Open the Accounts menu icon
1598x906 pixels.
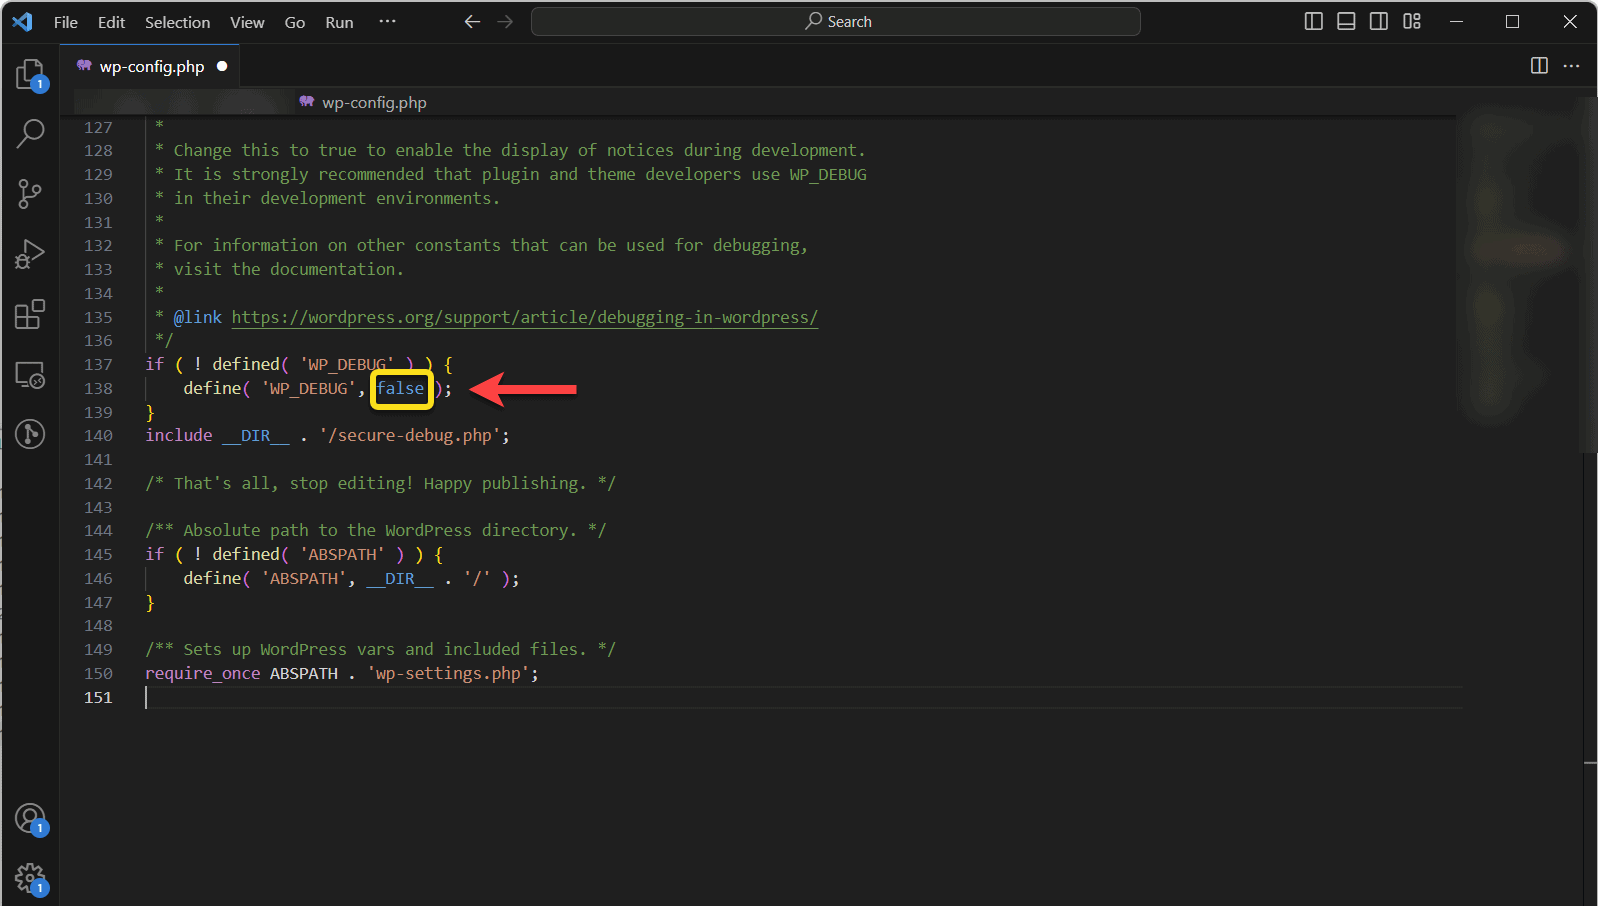[31, 819]
